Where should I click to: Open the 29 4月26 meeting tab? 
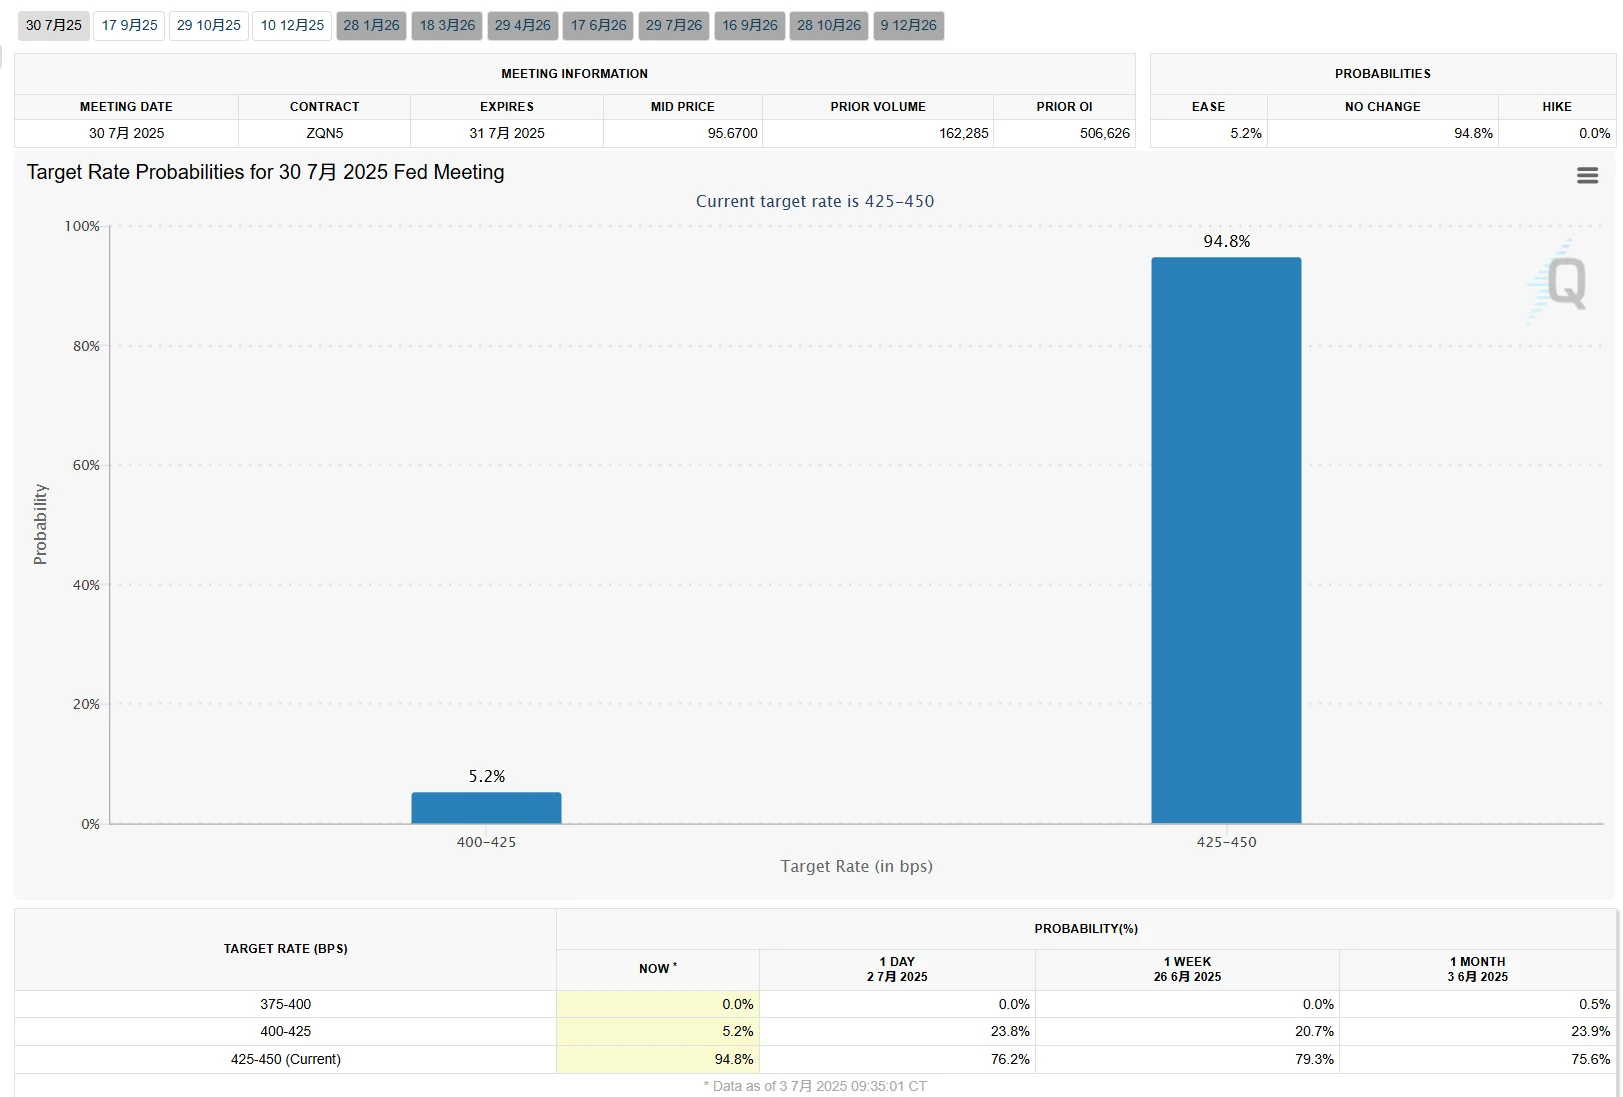tap(523, 25)
